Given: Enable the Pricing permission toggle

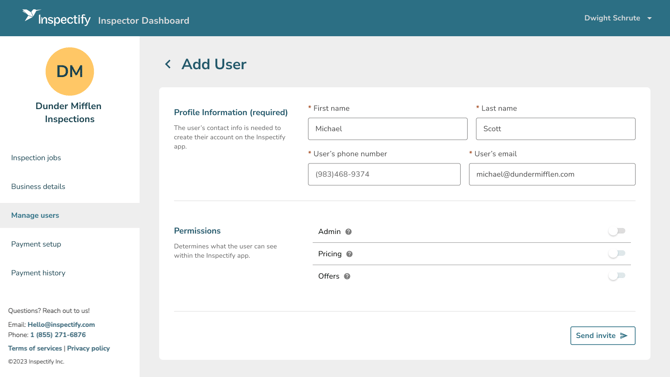Looking at the screenshot, I should pos(617,254).
